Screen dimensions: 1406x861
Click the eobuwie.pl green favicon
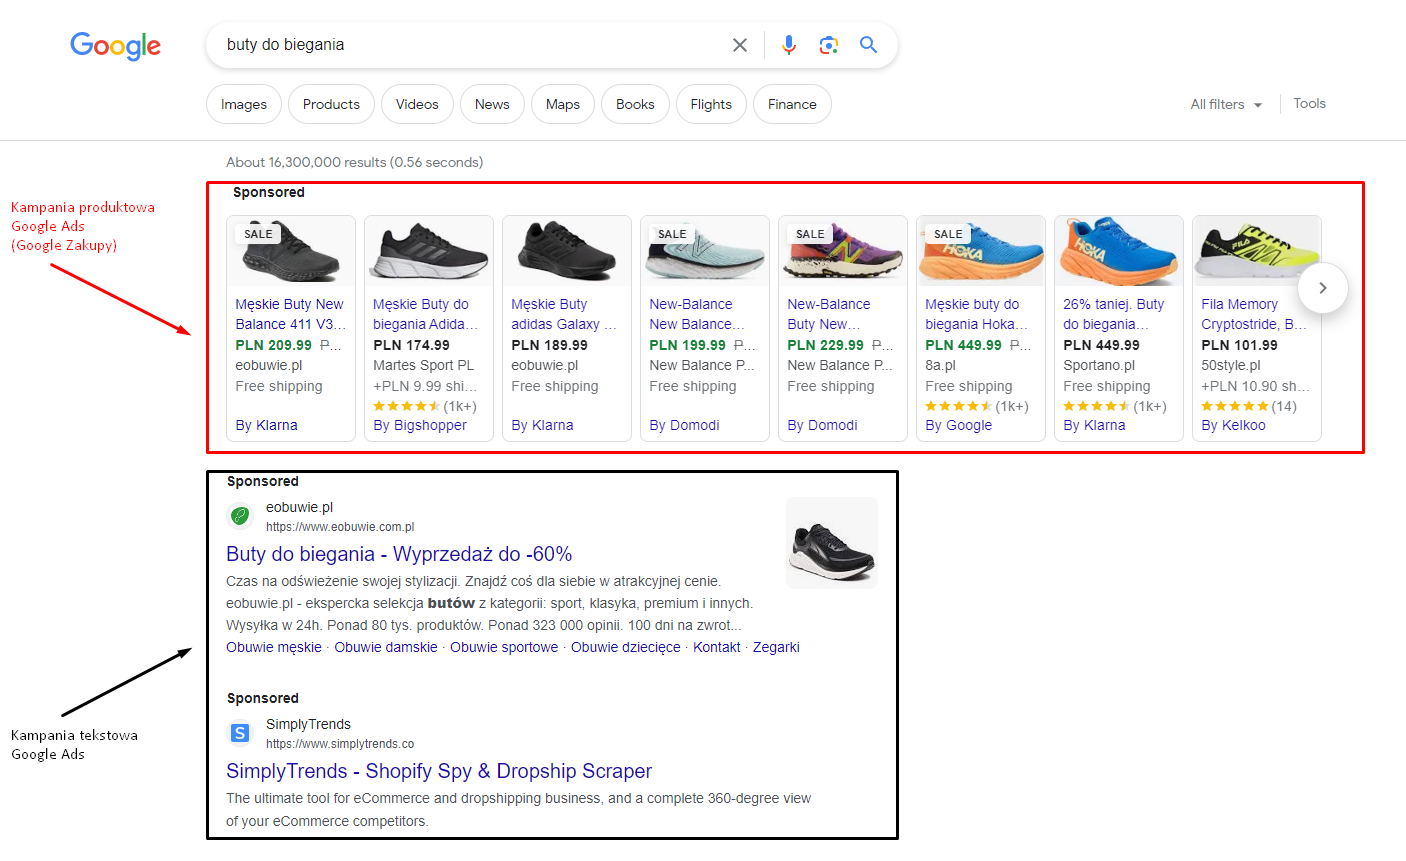pos(240,516)
